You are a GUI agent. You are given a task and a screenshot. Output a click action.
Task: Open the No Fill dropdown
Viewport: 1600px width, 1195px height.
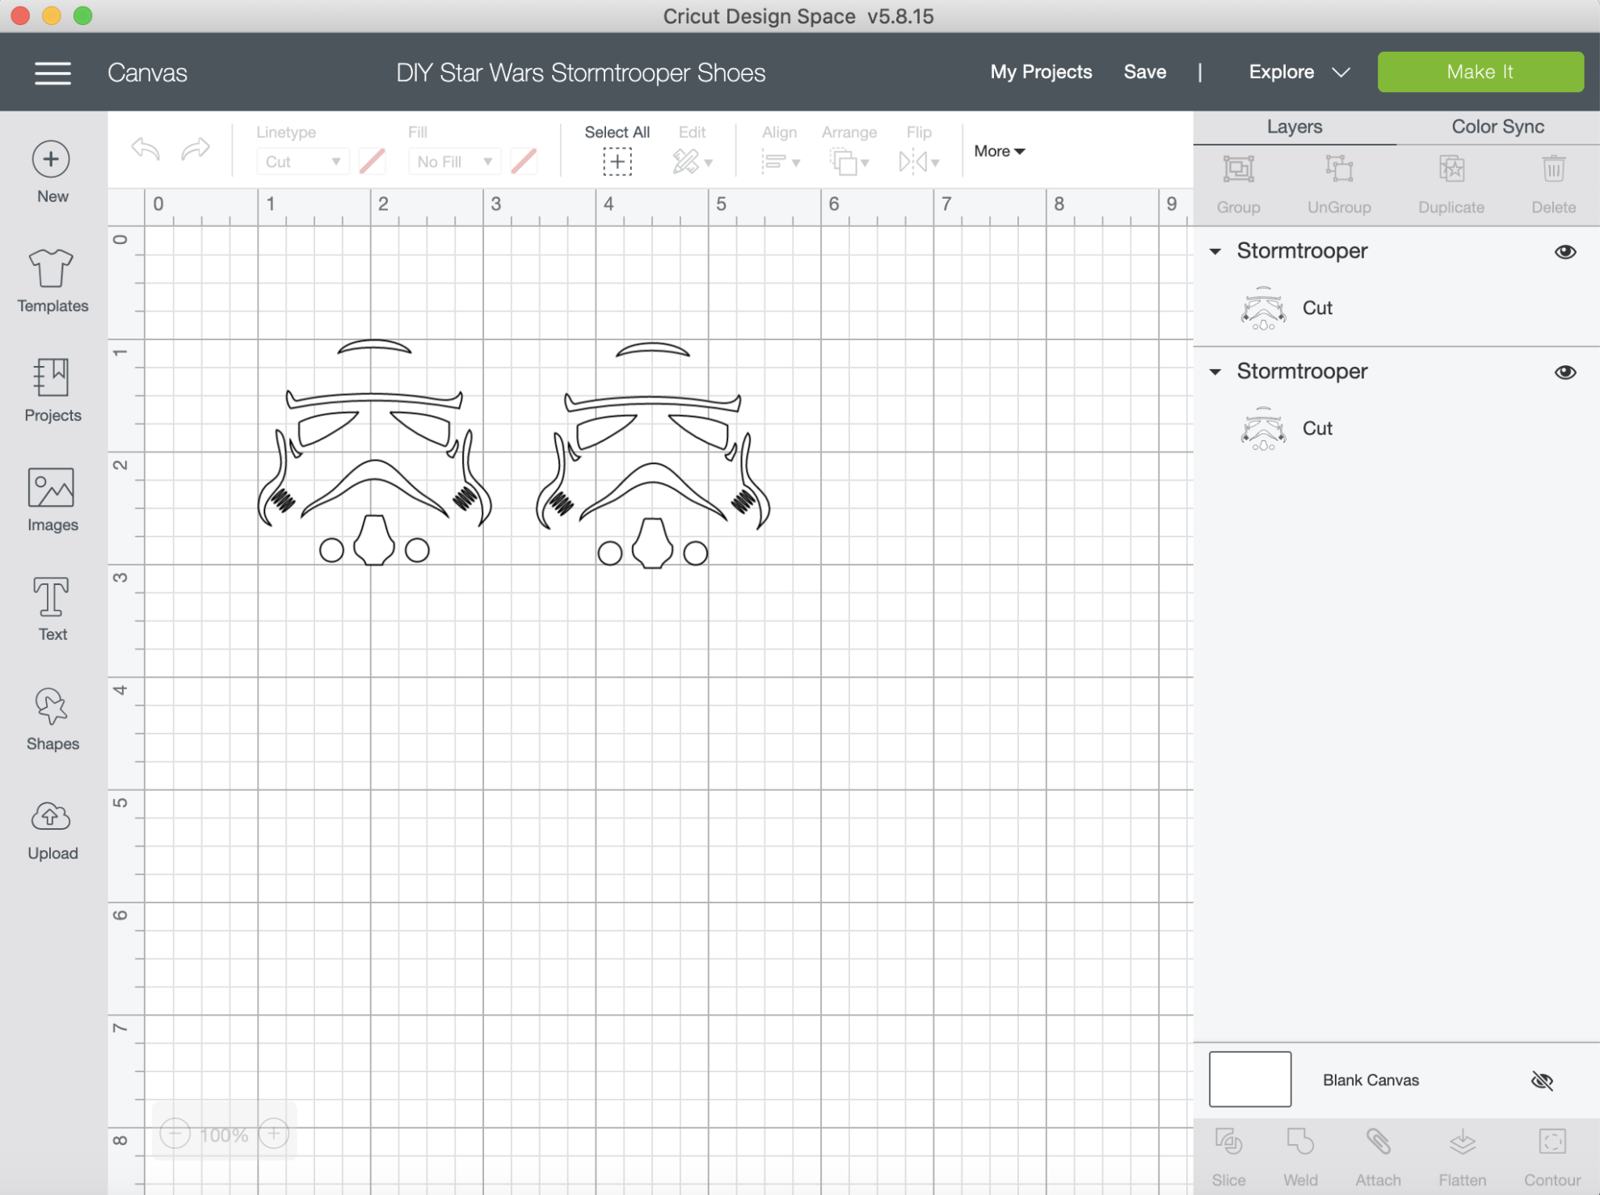coord(454,161)
